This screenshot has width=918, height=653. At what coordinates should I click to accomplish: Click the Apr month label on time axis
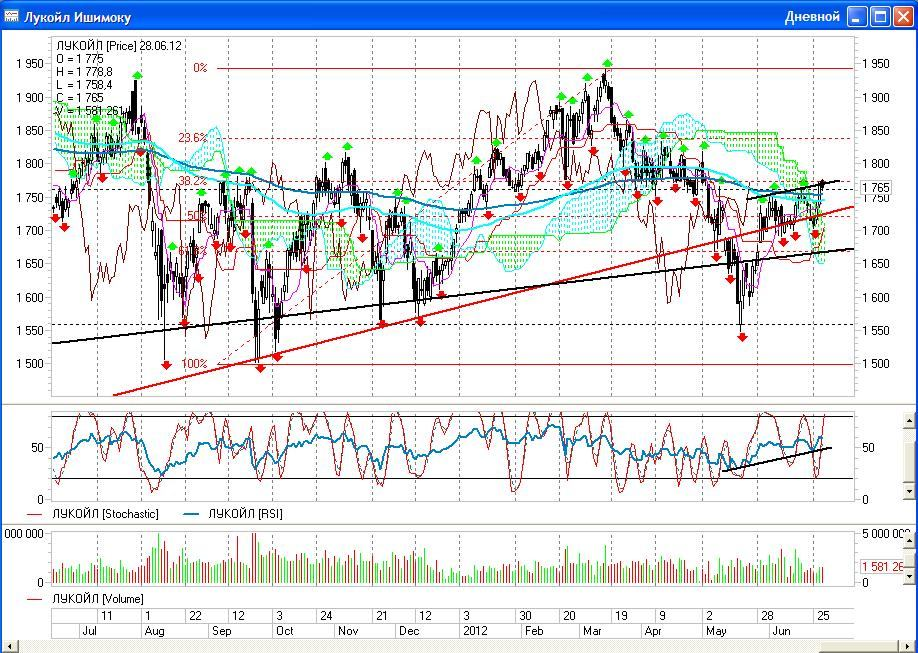click(x=653, y=631)
